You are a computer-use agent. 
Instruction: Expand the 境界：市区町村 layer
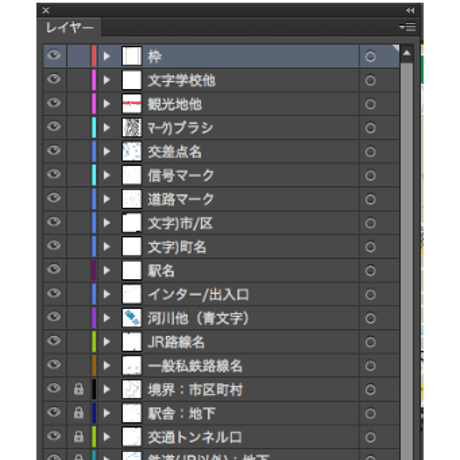click(x=107, y=389)
